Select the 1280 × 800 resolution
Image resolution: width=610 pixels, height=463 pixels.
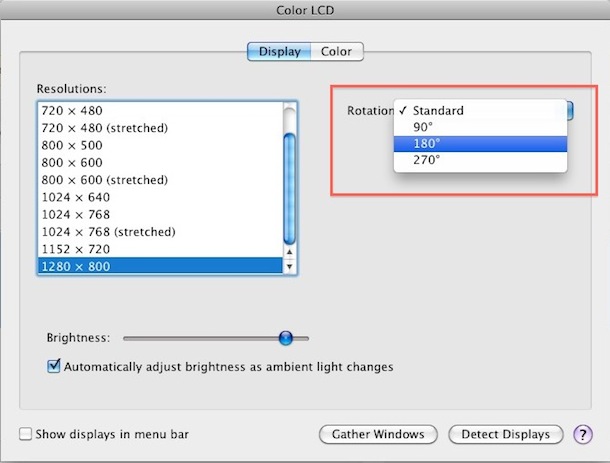pos(161,266)
